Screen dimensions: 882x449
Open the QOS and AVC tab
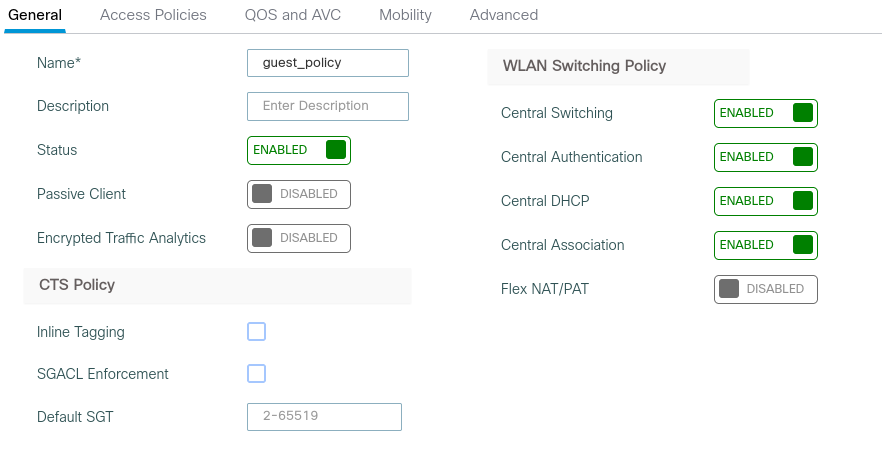[293, 15]
